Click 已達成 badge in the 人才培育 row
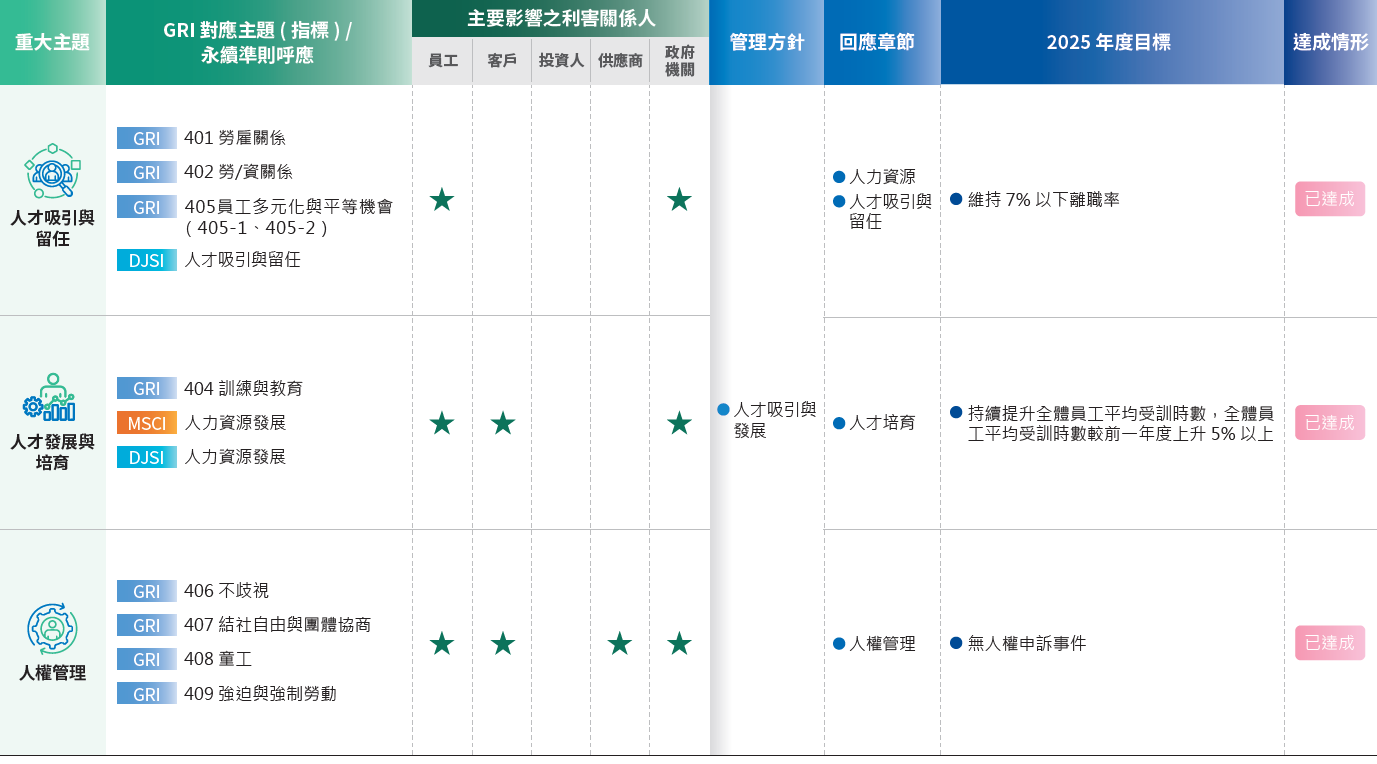This screenshot has width=1377, height=764. coord(1330,422)
